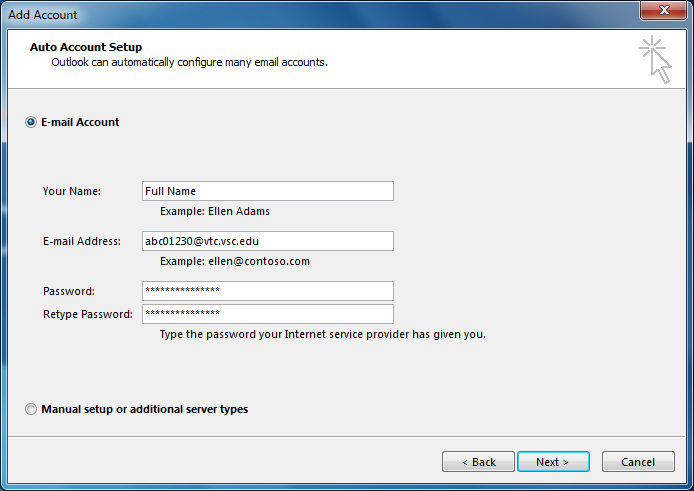Return to previous page using Back
This screenshot has width=694, height=491.
[x=478, y=462]
